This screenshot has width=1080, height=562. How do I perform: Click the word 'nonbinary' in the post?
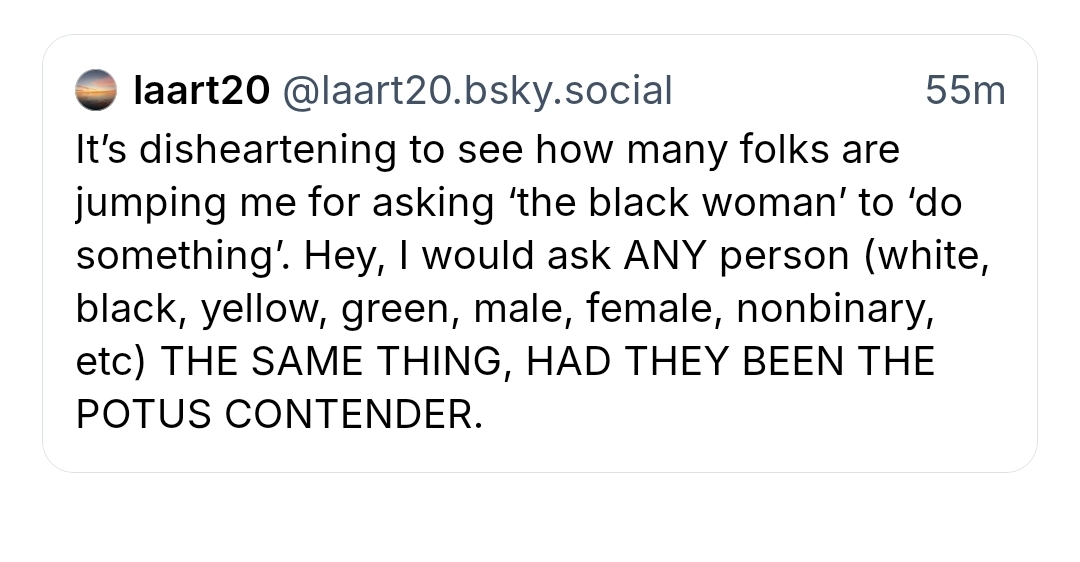[x=834, y=309]
